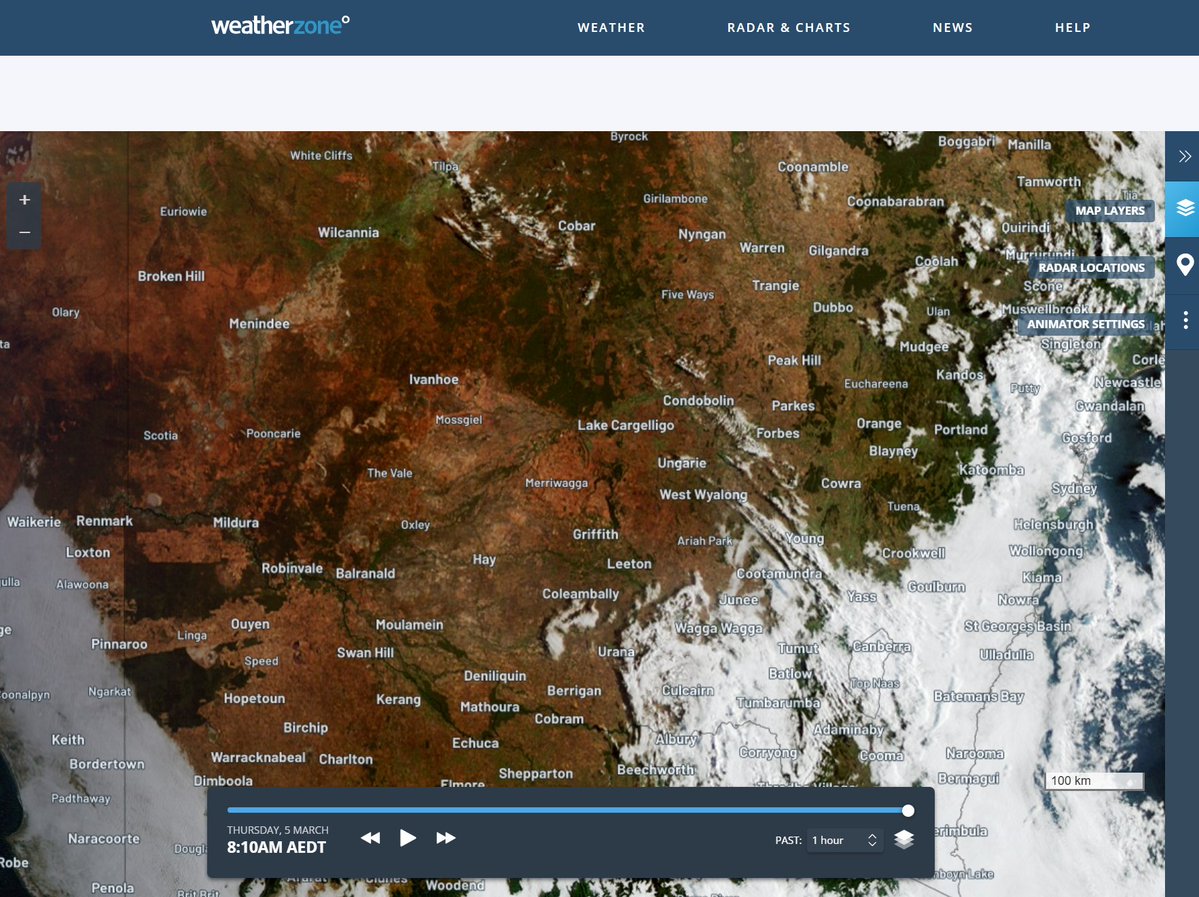Click the Canberra map label
This screenshot has height=897, width=1199.
pos(882,647)
